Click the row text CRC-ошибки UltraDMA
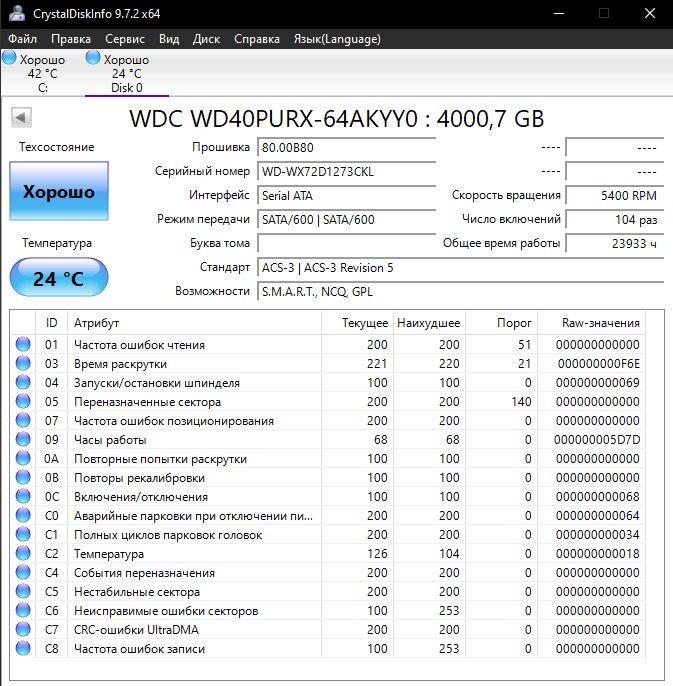Screen dimensions: 673x686 (x=136, y=630)
